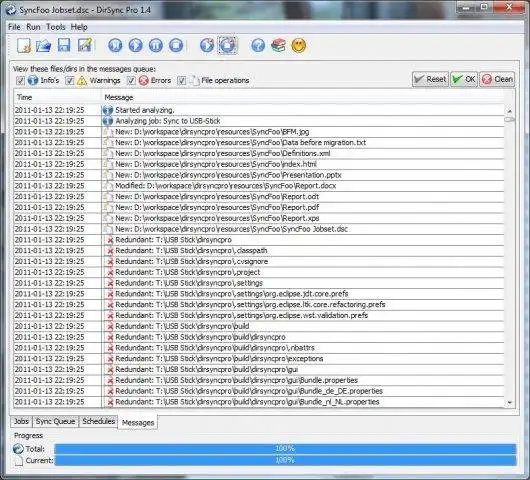This screenshot has width=530, height=480.
Task: Click the OK button with green check
Action: [x=464, y=79]
